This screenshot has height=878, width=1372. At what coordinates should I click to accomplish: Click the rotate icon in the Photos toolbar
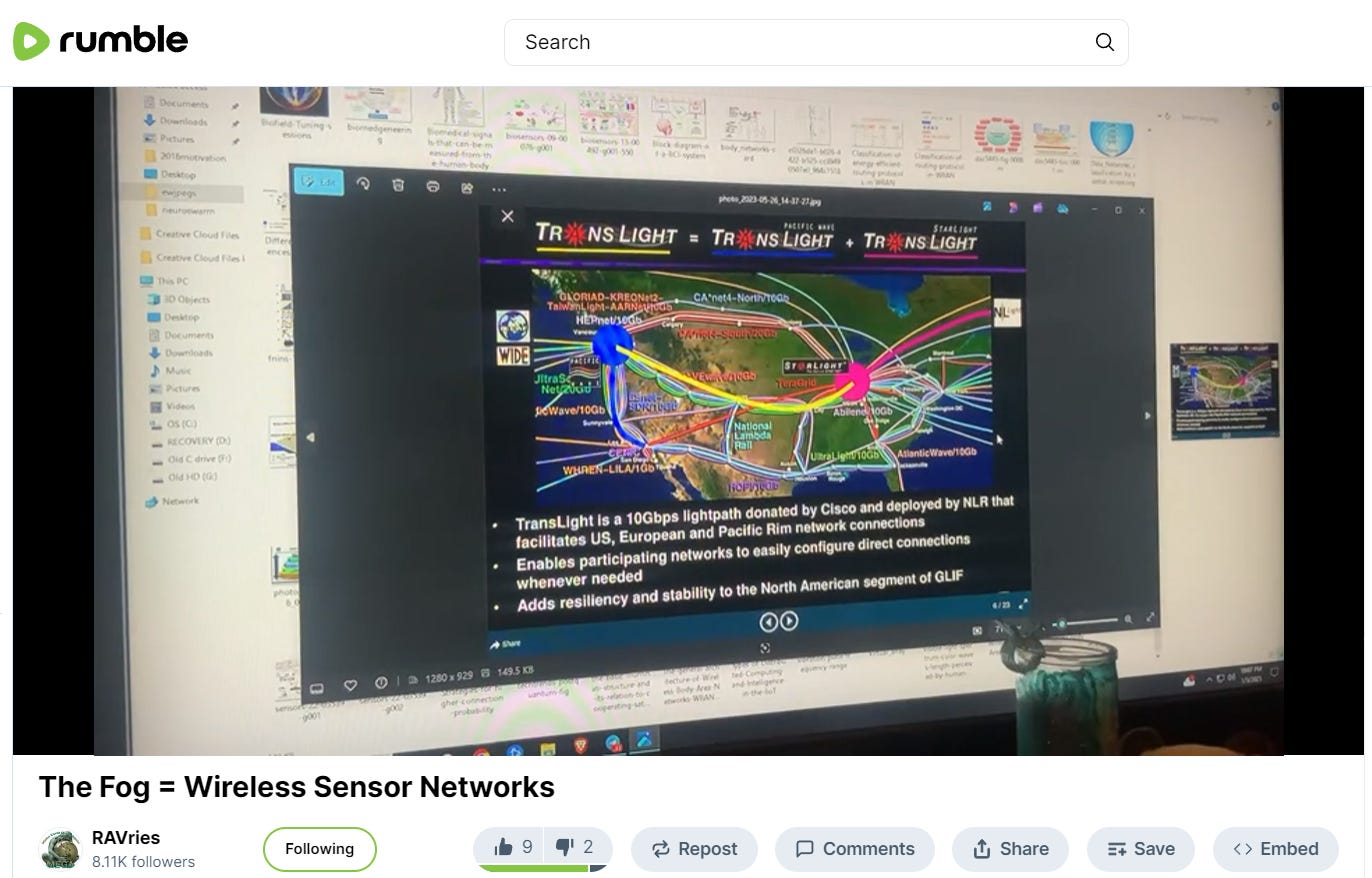tap(363, 184)
